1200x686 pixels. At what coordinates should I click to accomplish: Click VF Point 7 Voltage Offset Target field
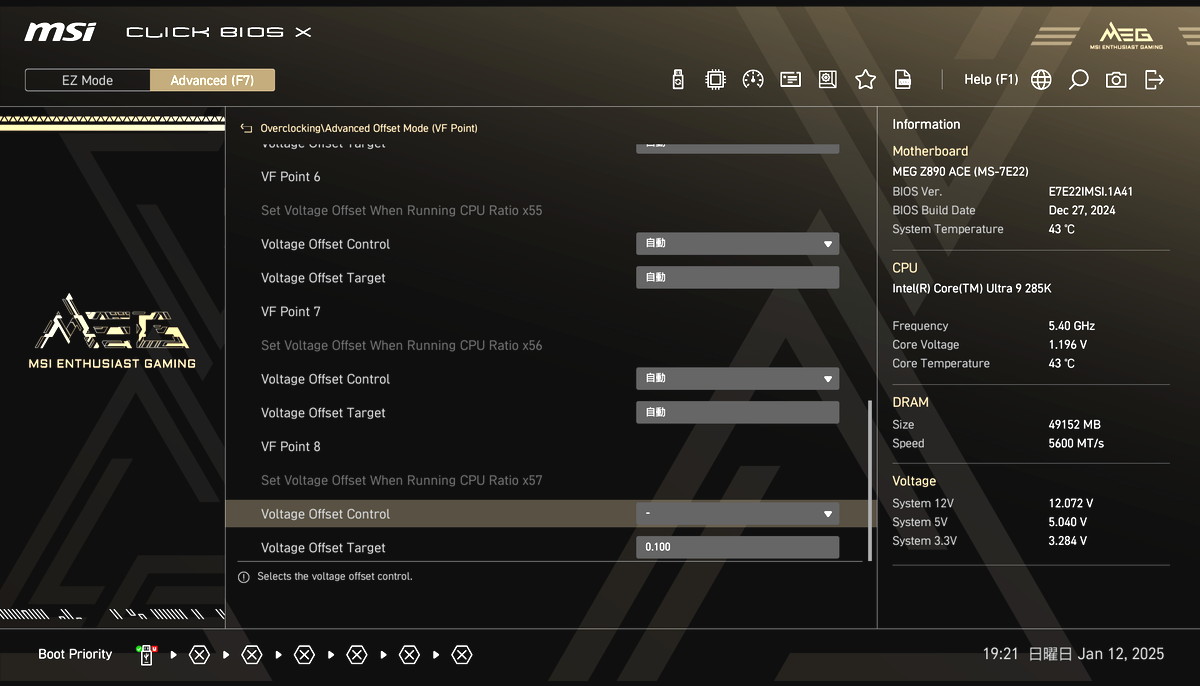pos(737,413)
